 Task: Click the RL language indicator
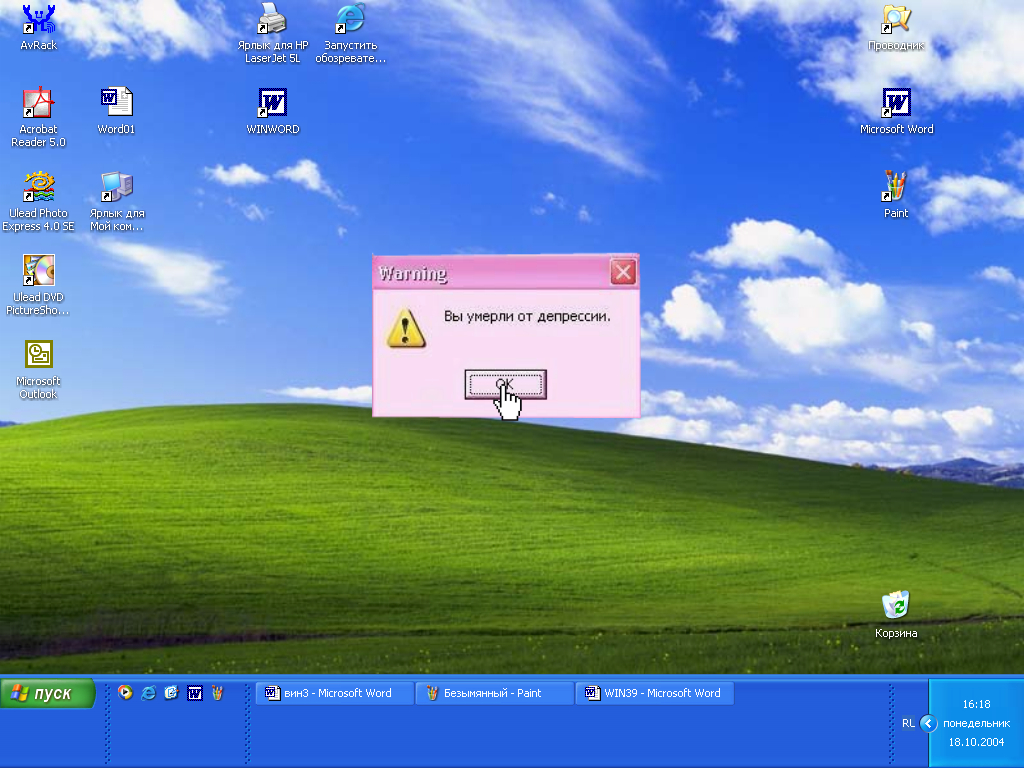point(908,723)
